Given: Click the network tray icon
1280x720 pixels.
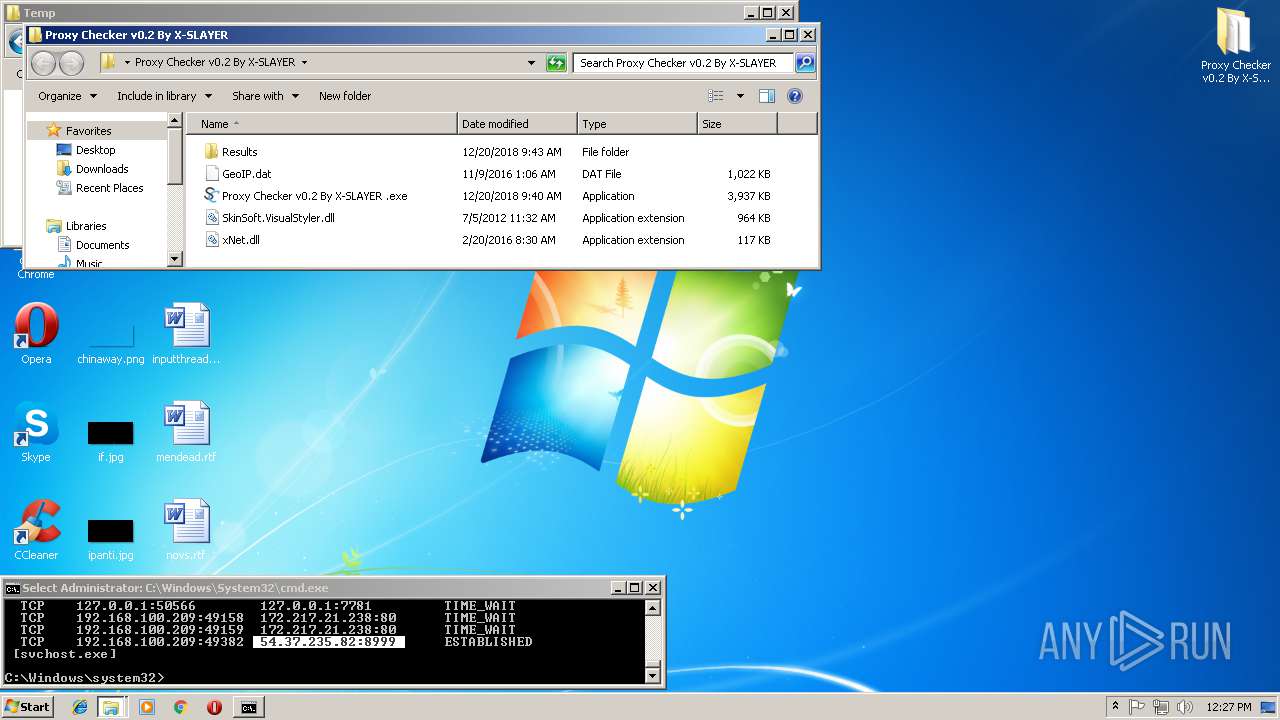Looking at the screenshot, I should tap(1160, 707).
